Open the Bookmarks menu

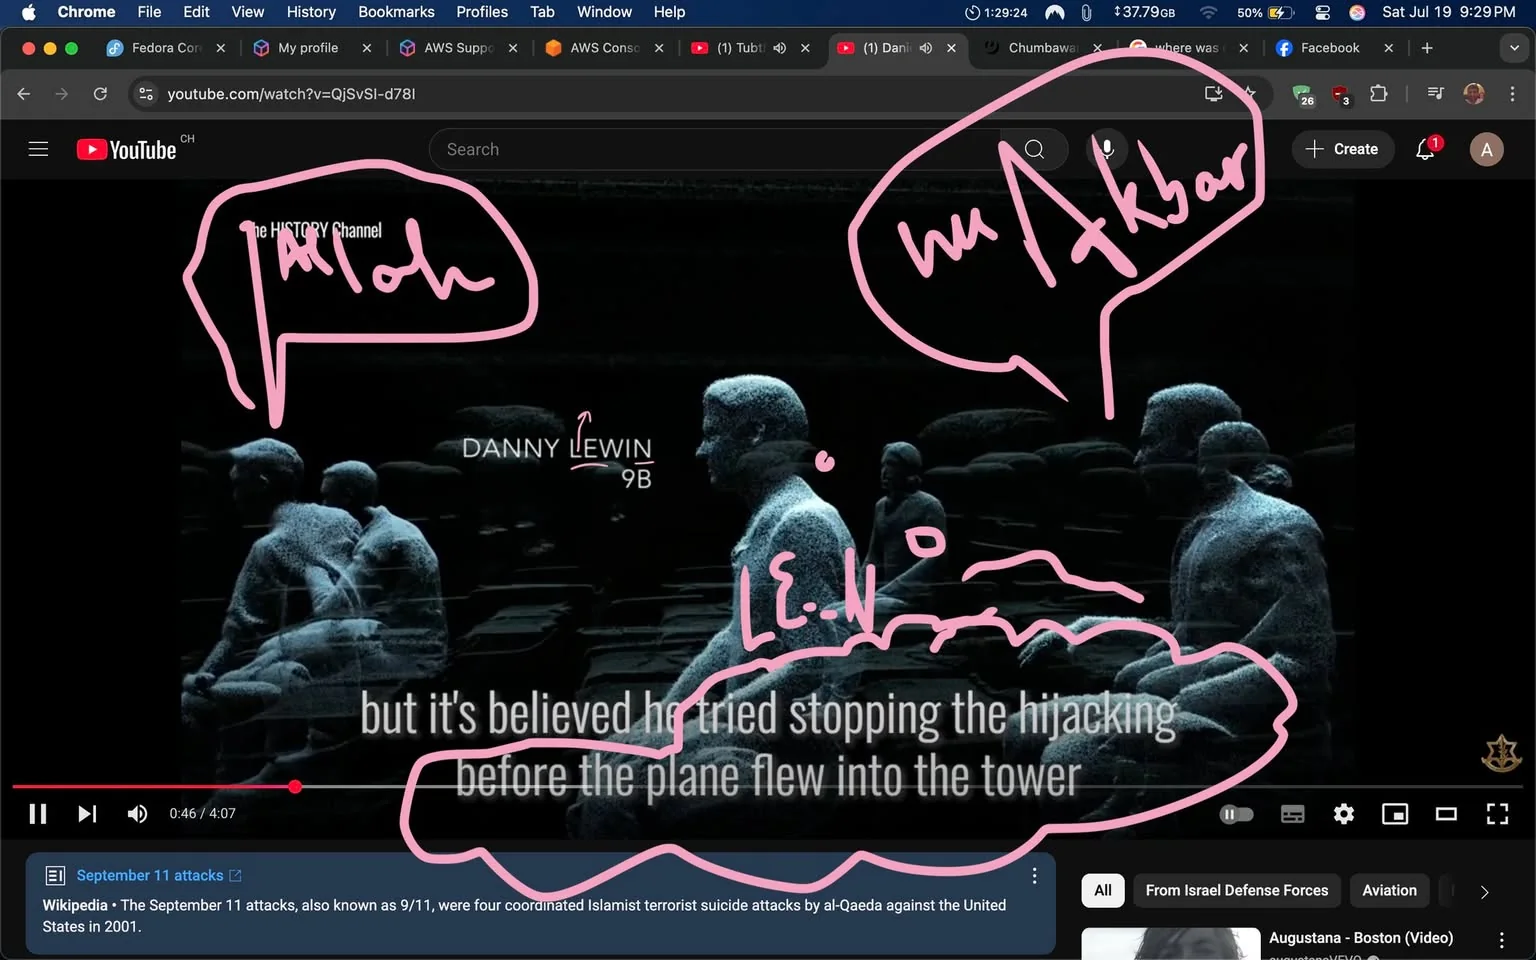[x=396, y=12]
